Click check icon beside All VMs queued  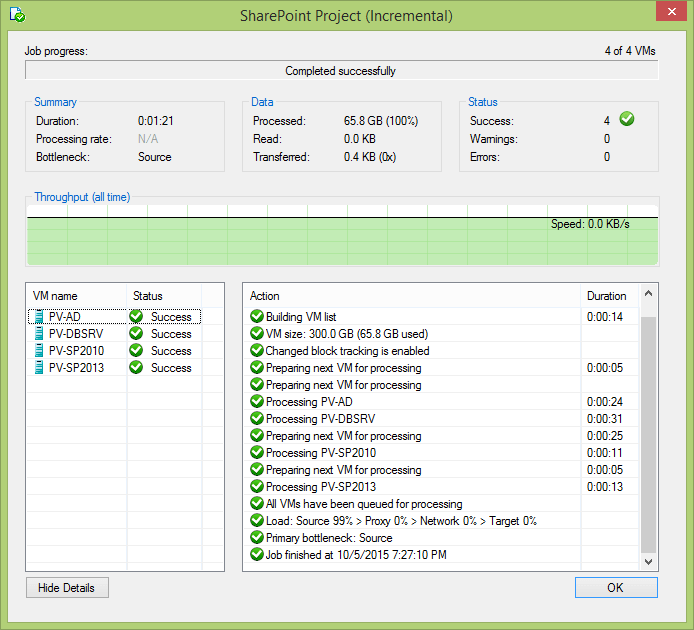coord(257,503)
